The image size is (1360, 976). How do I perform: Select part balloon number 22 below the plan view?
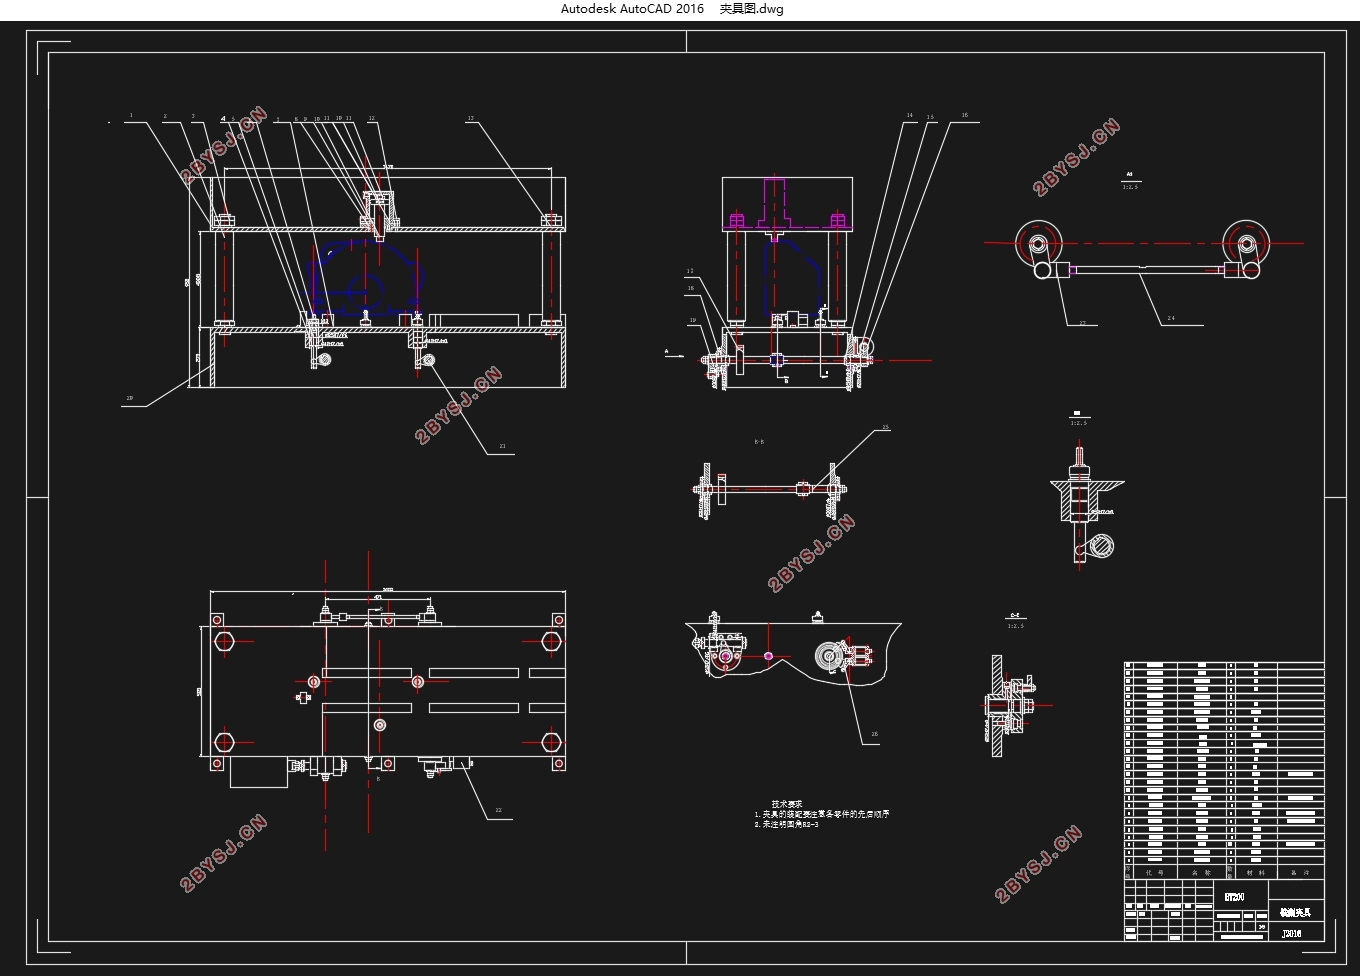pyautogui.click(x=498, y=811)
